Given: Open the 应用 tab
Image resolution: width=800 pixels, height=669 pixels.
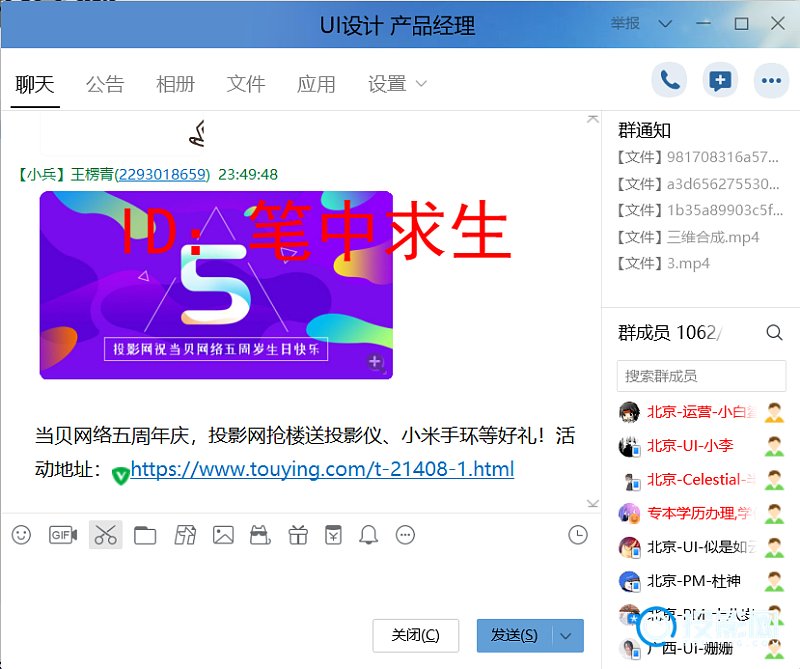Looking at the screenshot, I should (x=316, y=84).
